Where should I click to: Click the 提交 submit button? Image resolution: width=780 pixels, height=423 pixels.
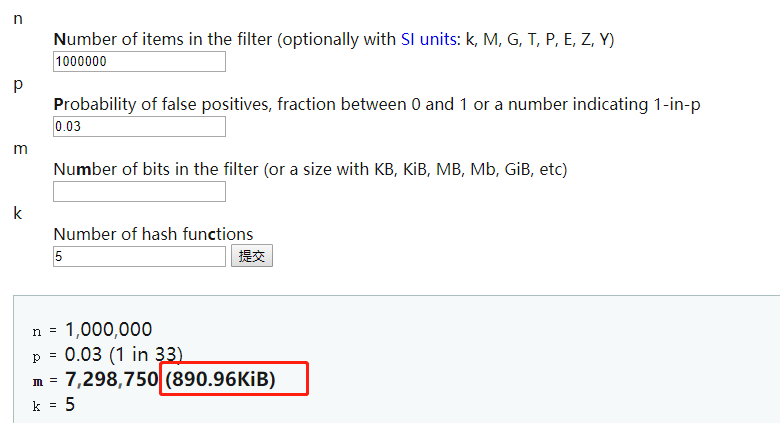point(252,256)
